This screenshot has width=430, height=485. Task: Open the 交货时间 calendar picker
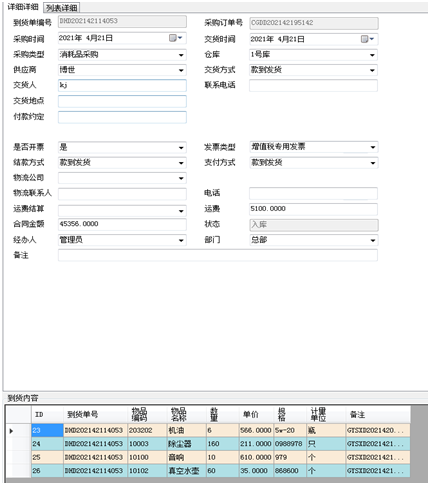367,39
